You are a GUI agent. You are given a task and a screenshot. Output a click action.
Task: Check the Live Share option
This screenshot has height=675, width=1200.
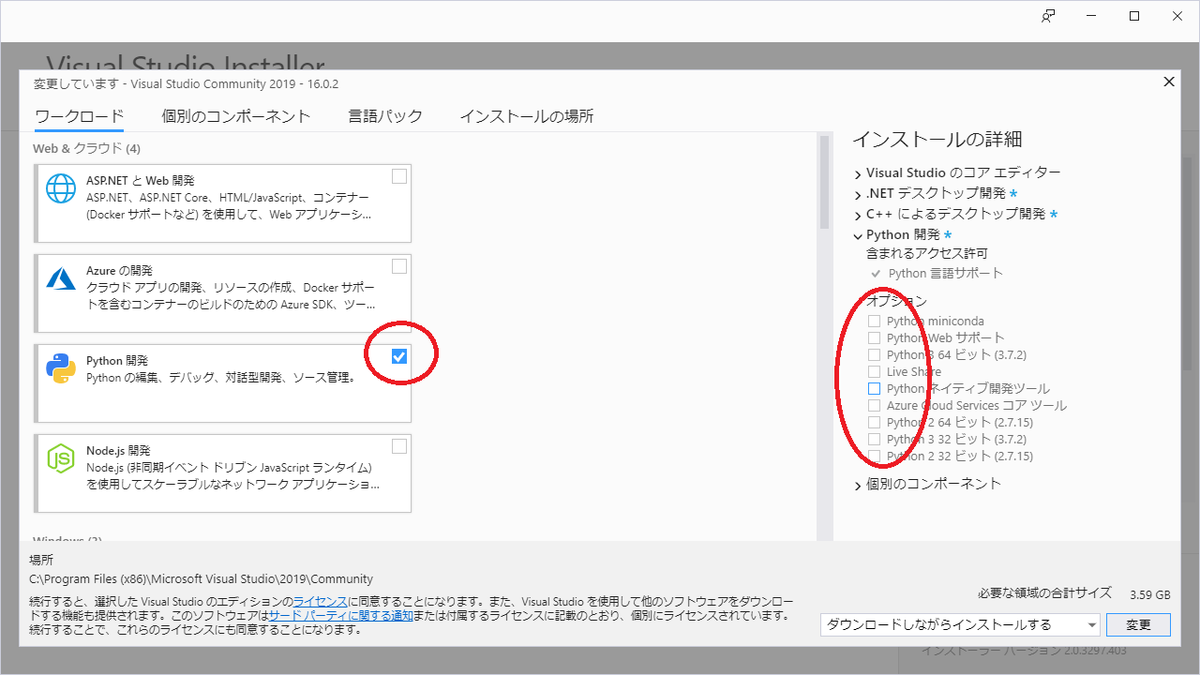(874, 371)
